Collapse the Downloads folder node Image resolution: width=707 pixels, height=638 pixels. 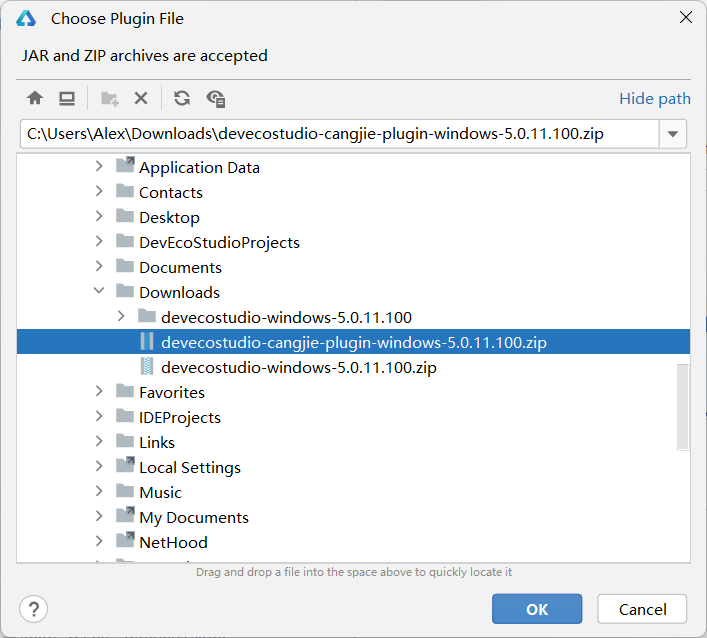[99, 292]
